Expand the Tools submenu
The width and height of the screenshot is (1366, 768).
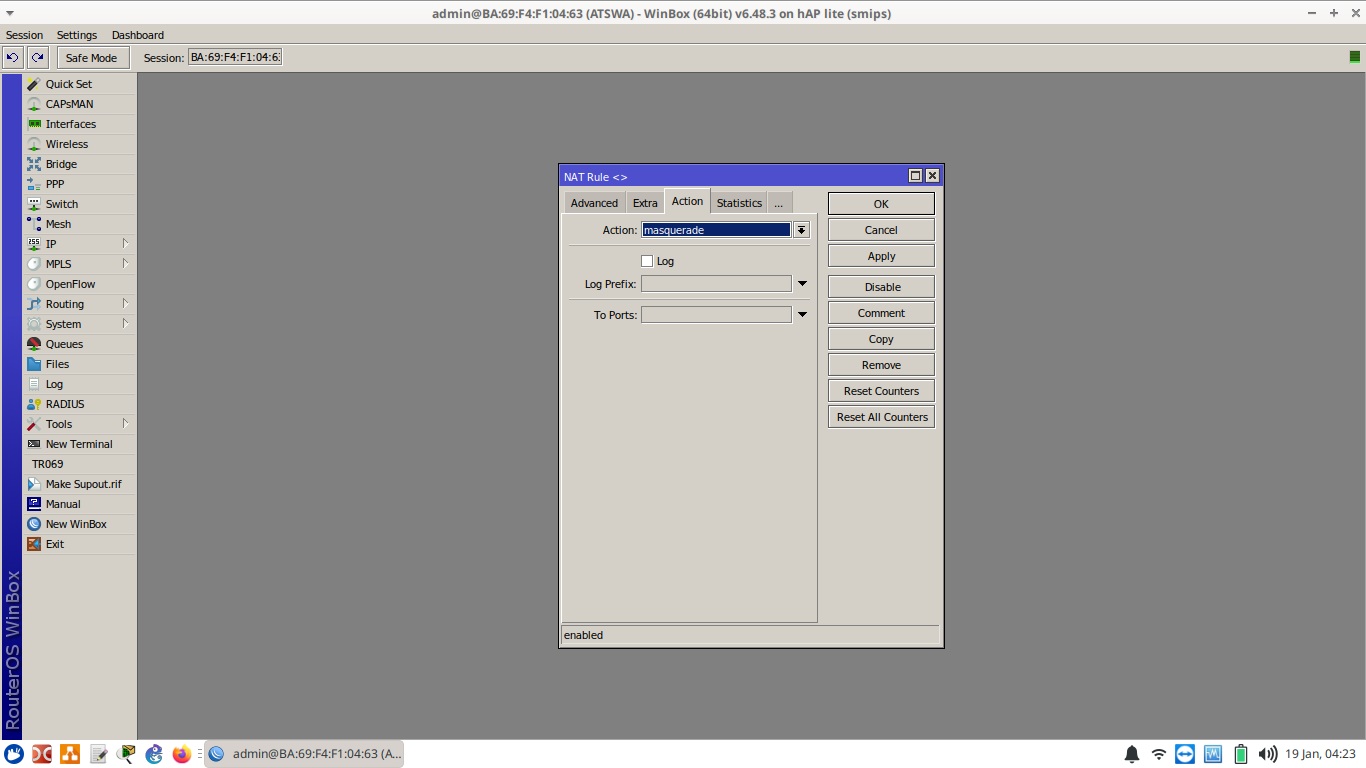tap(125, 423)
